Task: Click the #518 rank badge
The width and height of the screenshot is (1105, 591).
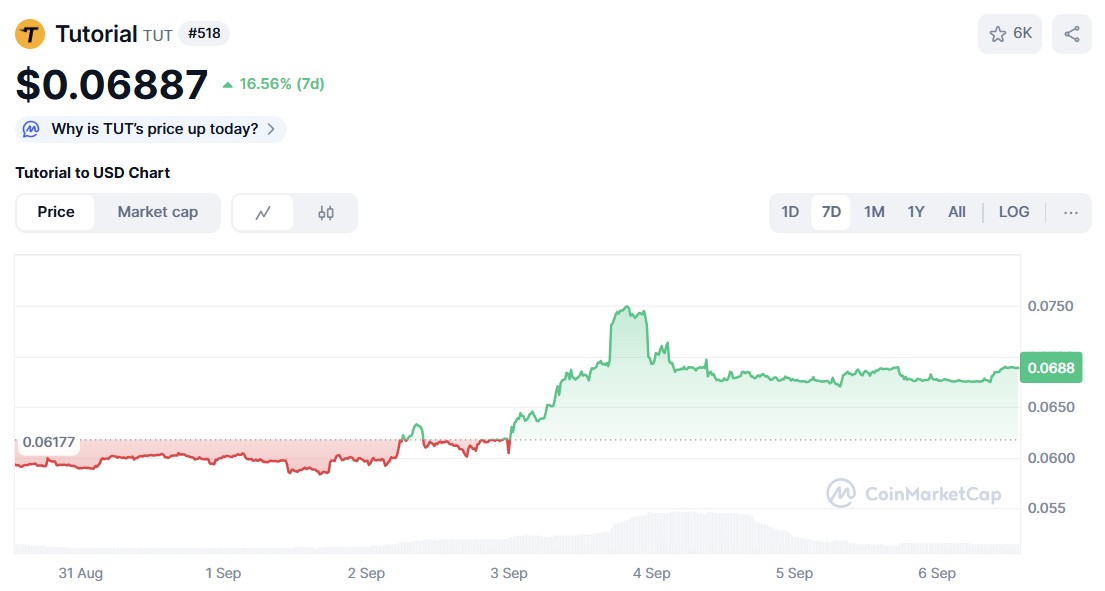Action: click(204, 33)
